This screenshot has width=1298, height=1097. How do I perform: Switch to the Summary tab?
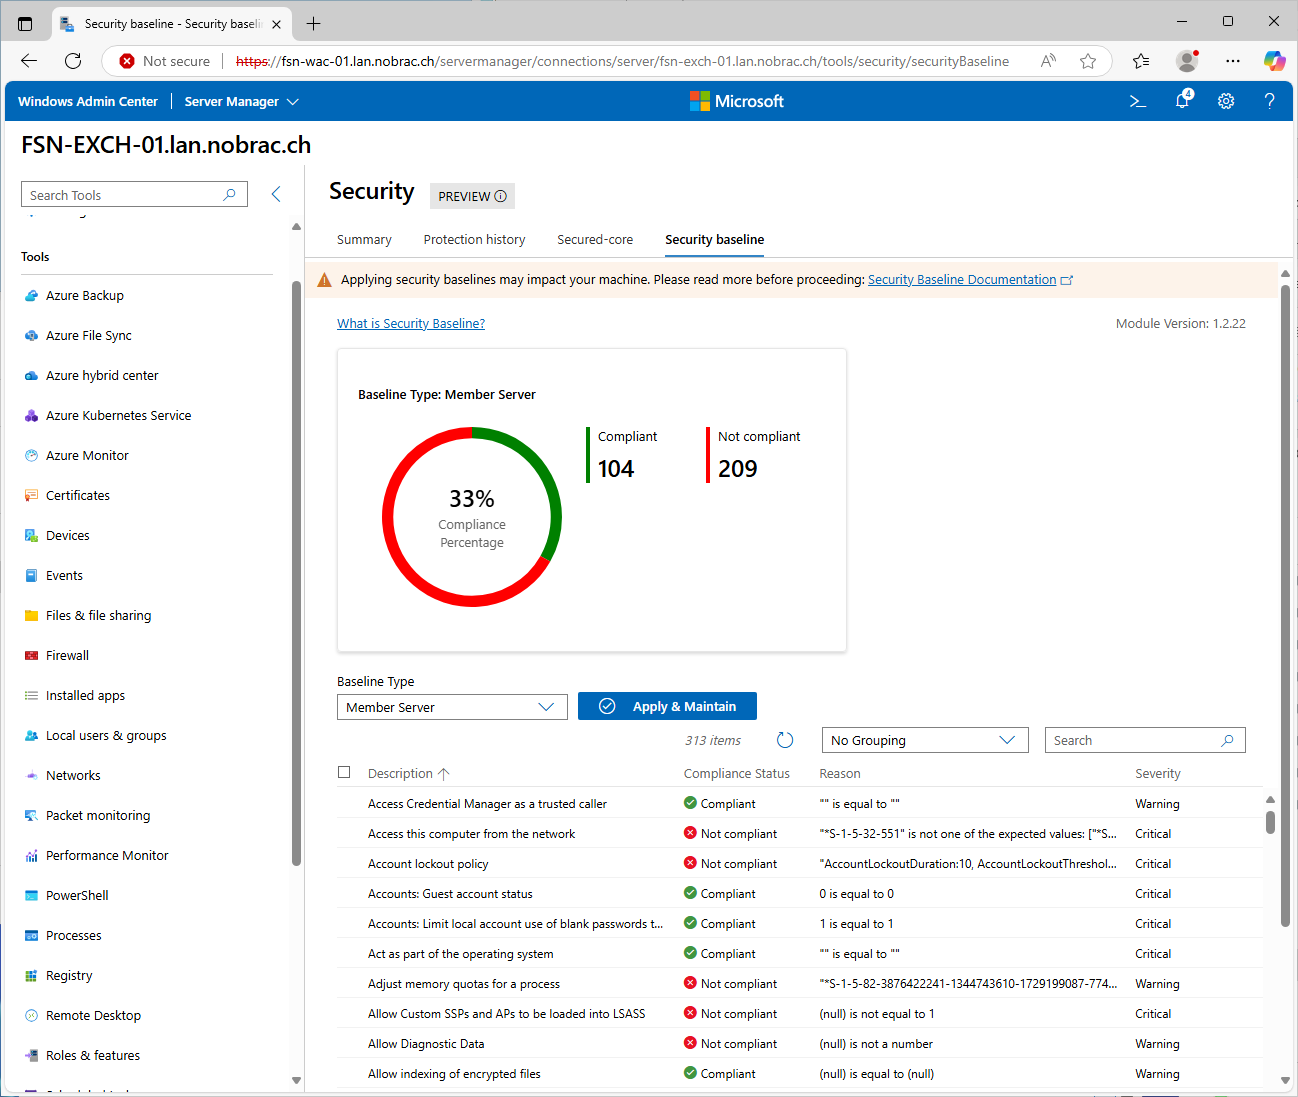click(364, 240)
